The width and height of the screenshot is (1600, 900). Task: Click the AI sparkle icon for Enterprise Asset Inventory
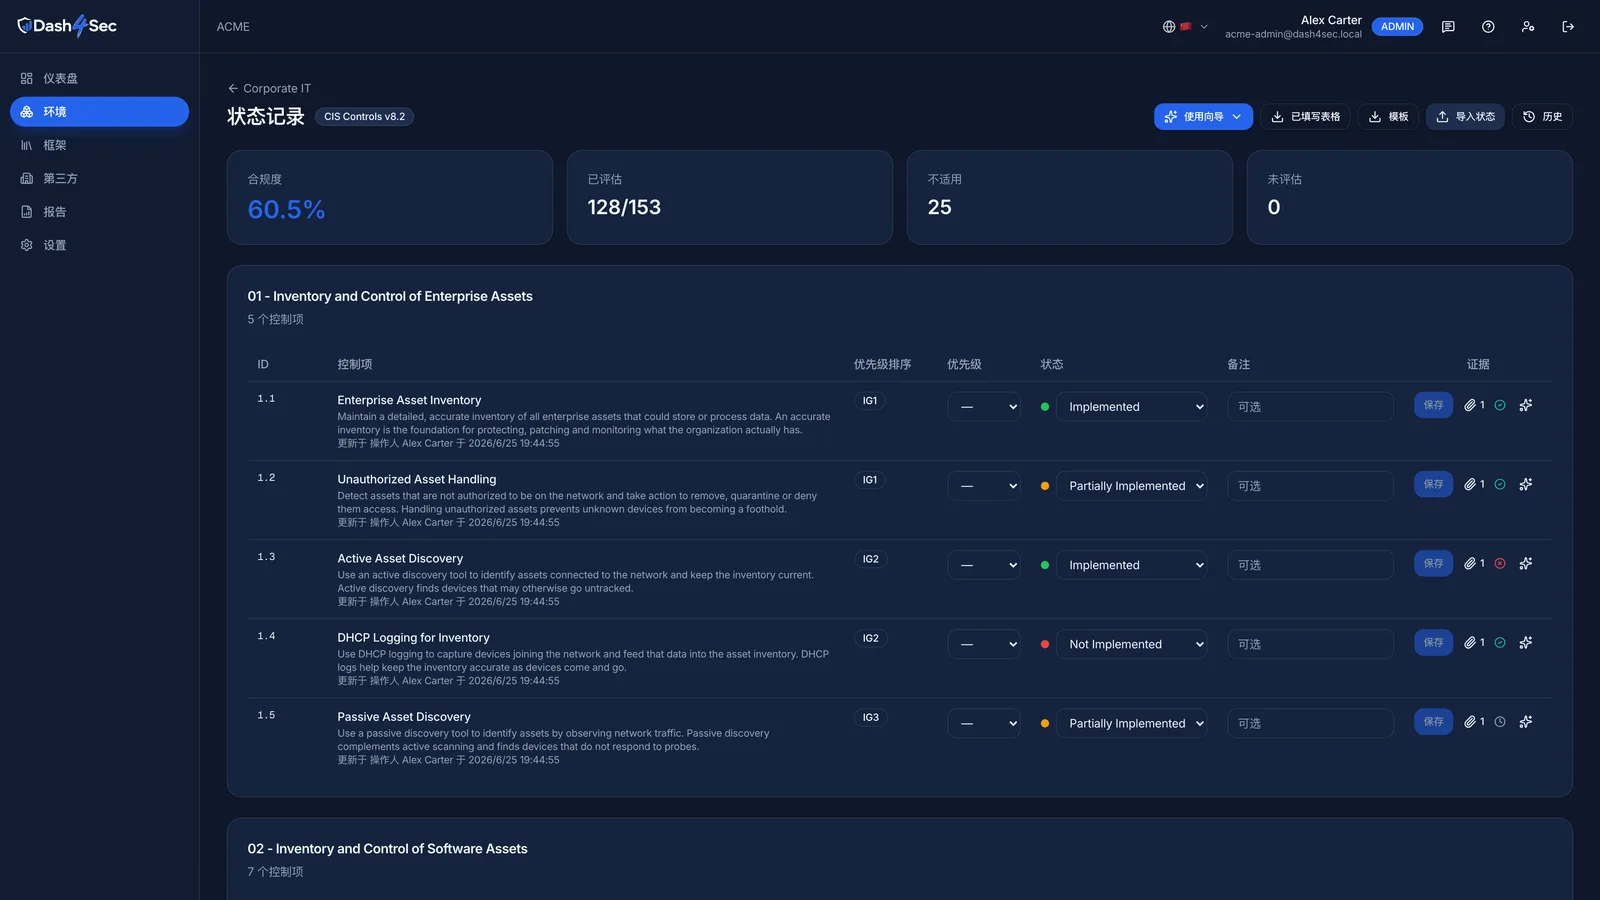1526,405
